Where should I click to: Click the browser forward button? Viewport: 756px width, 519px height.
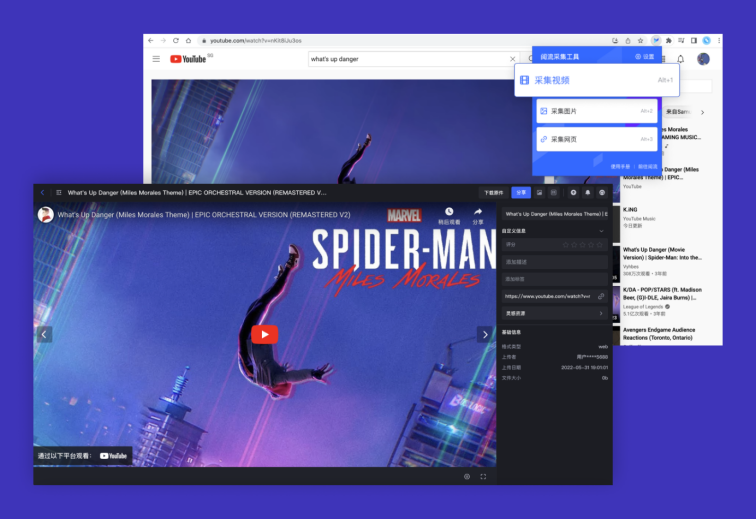pos(163,41)
